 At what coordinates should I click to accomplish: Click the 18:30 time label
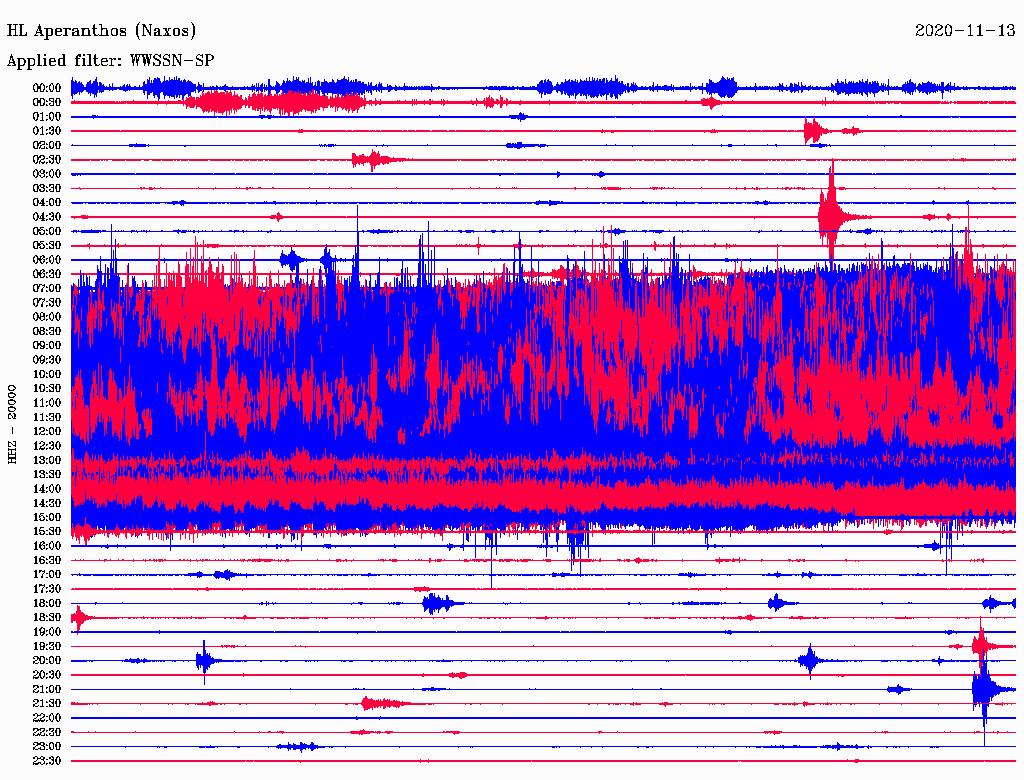pos(47,618)
